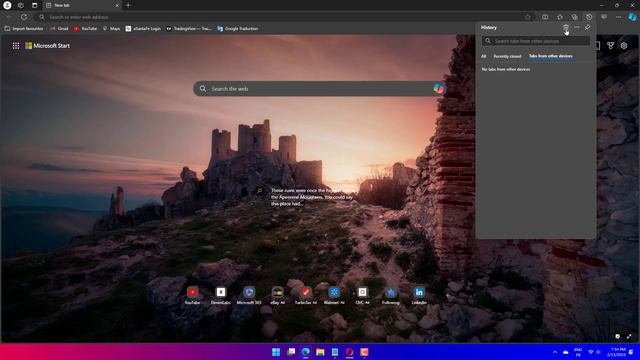
Task: Open taskbar clock and date
Action: coord(616,352)
